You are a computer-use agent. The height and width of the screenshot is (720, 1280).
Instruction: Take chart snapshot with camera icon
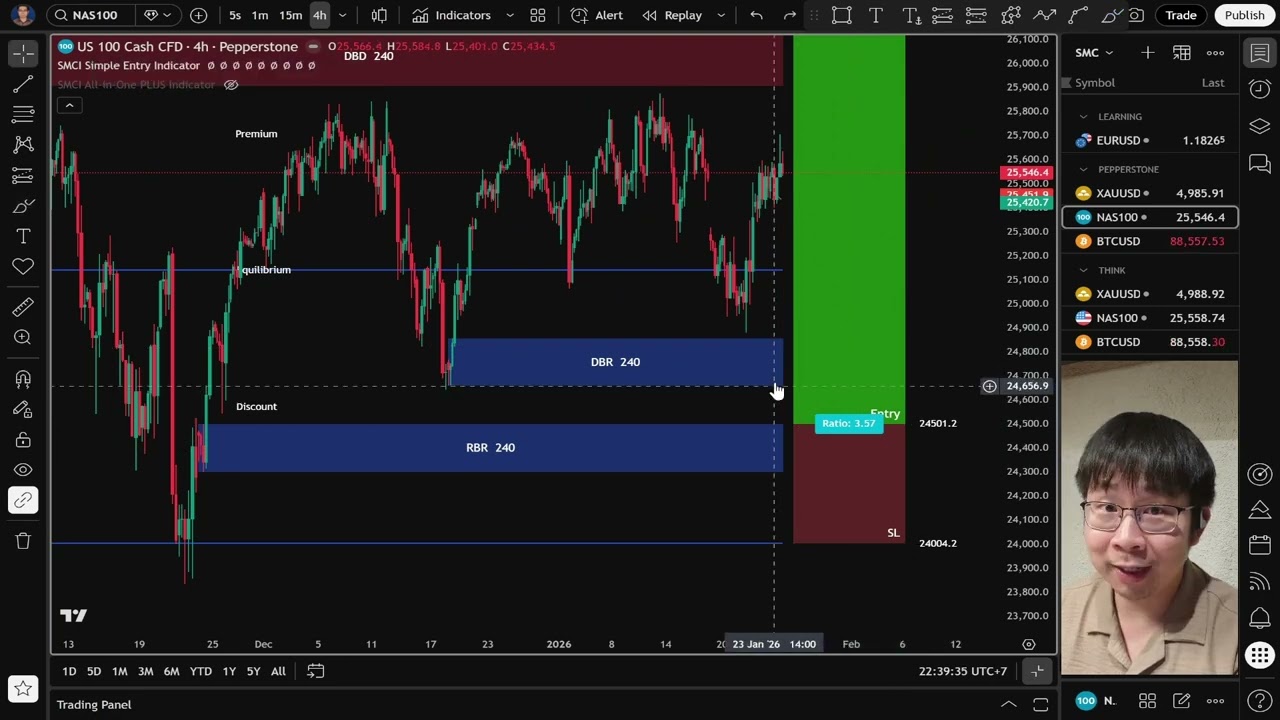click(x=1136, y=15)
